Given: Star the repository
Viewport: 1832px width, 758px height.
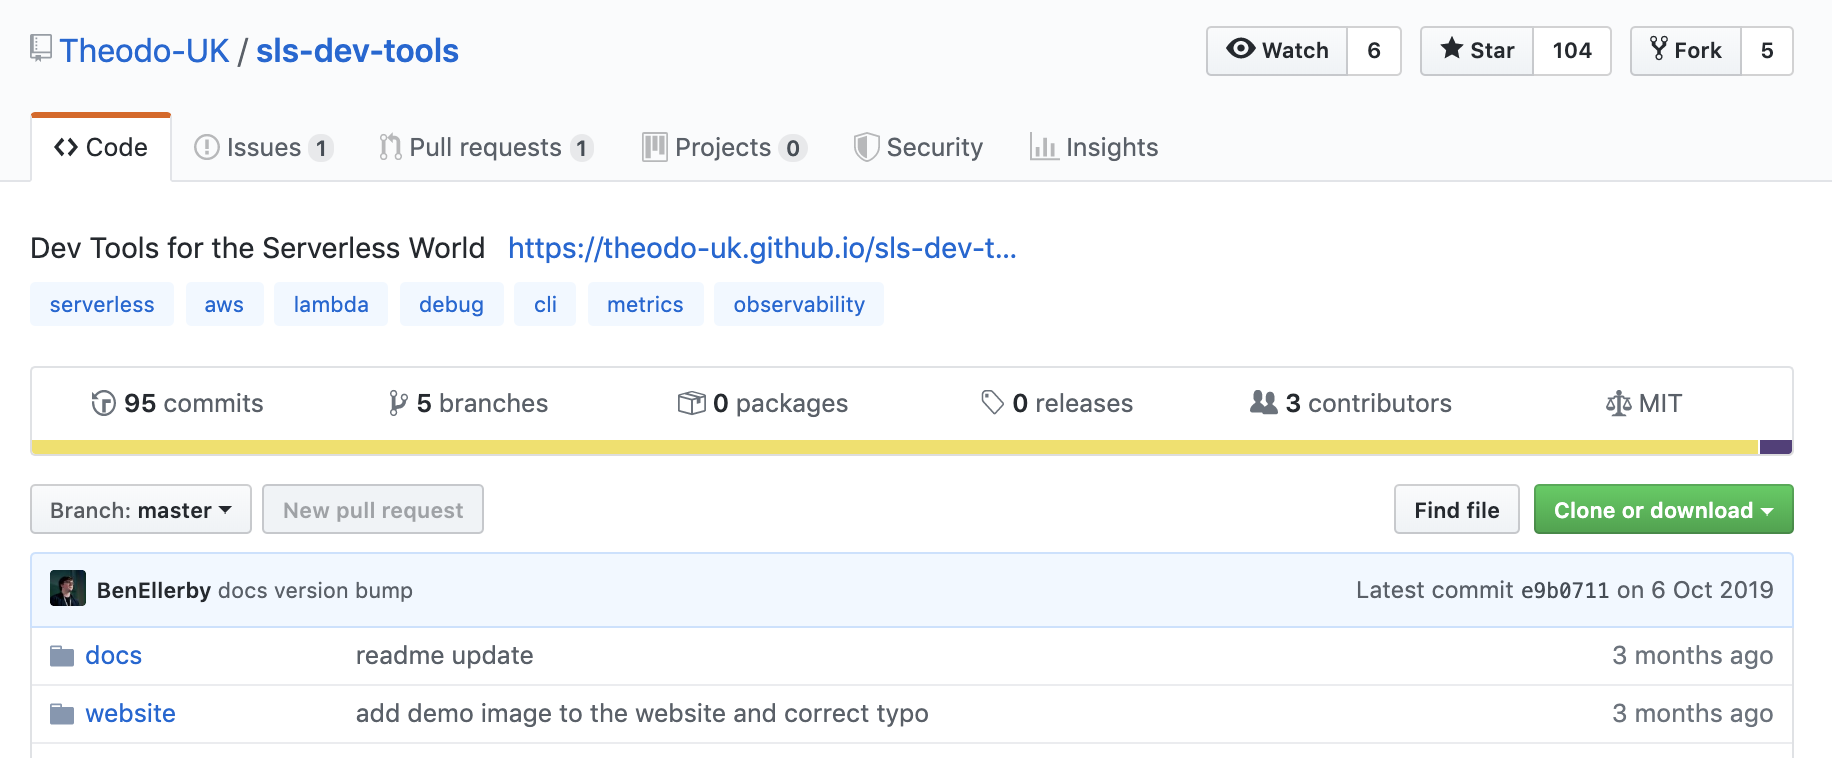Looking at the screenshot, I should pos(1477,51).
